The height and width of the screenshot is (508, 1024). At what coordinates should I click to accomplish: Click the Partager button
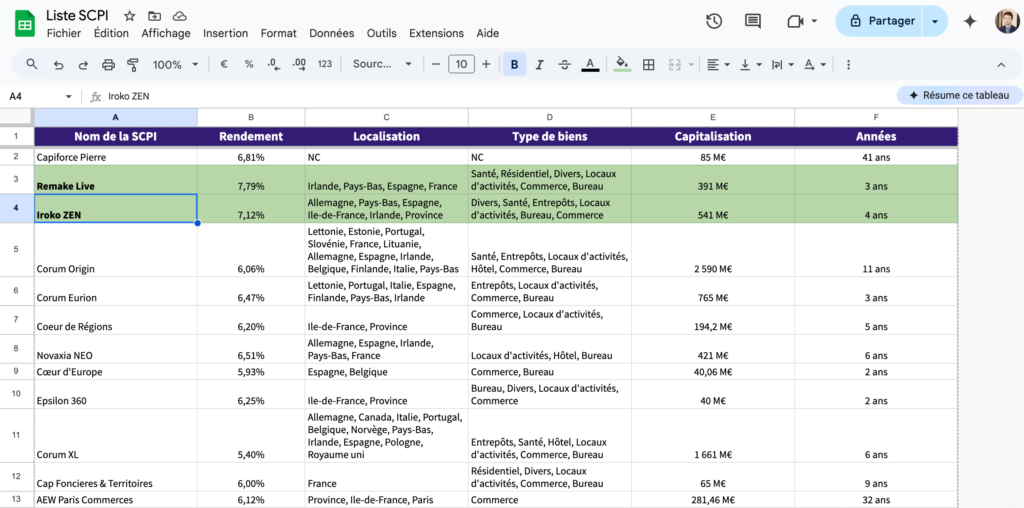click(x=879, y=21)
